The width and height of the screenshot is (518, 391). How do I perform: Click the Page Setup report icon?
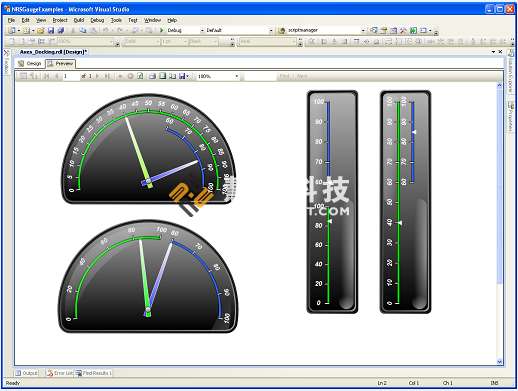click(x=172, y=76)
